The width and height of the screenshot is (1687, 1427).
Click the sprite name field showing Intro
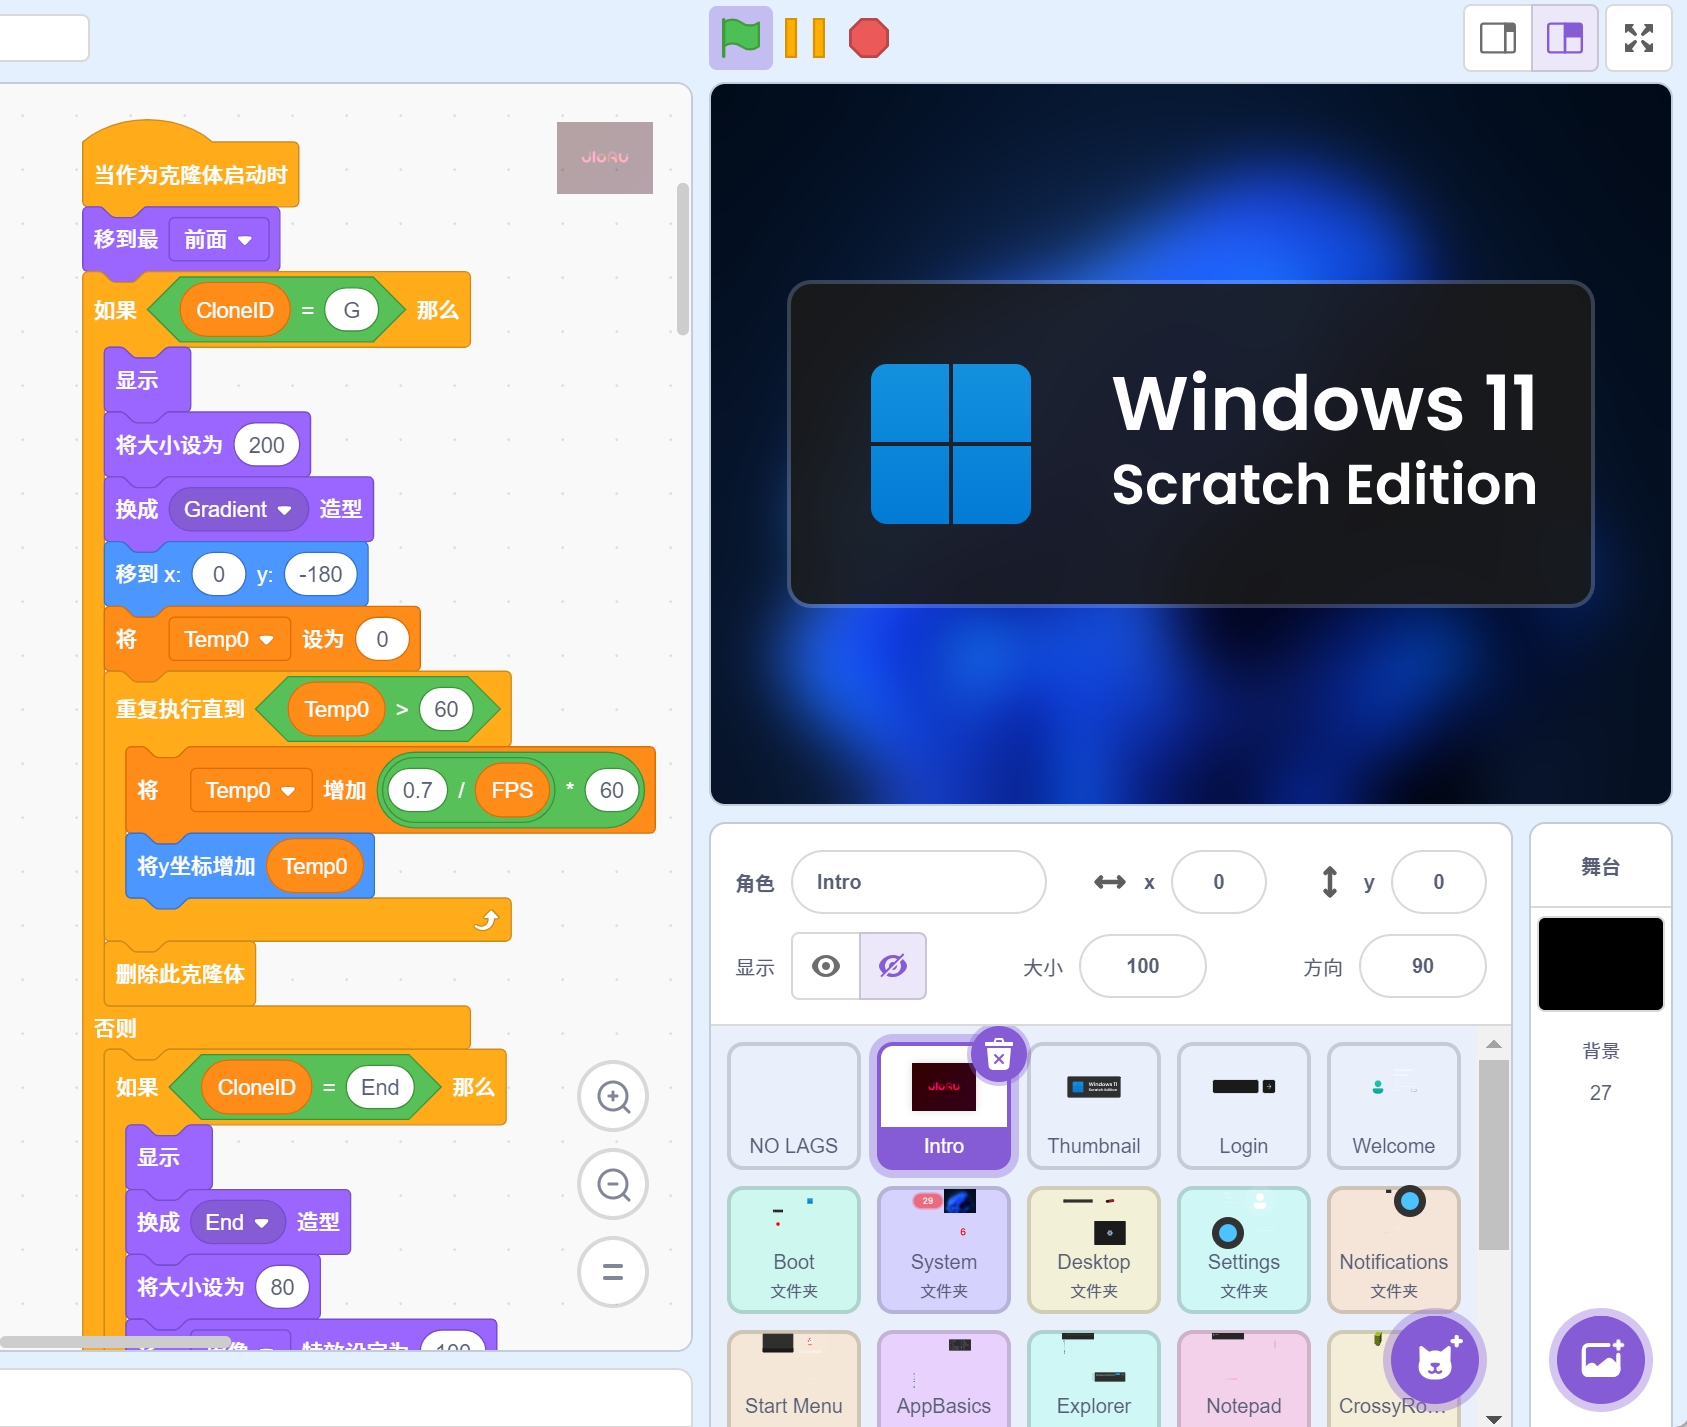(x=918, y=882)
